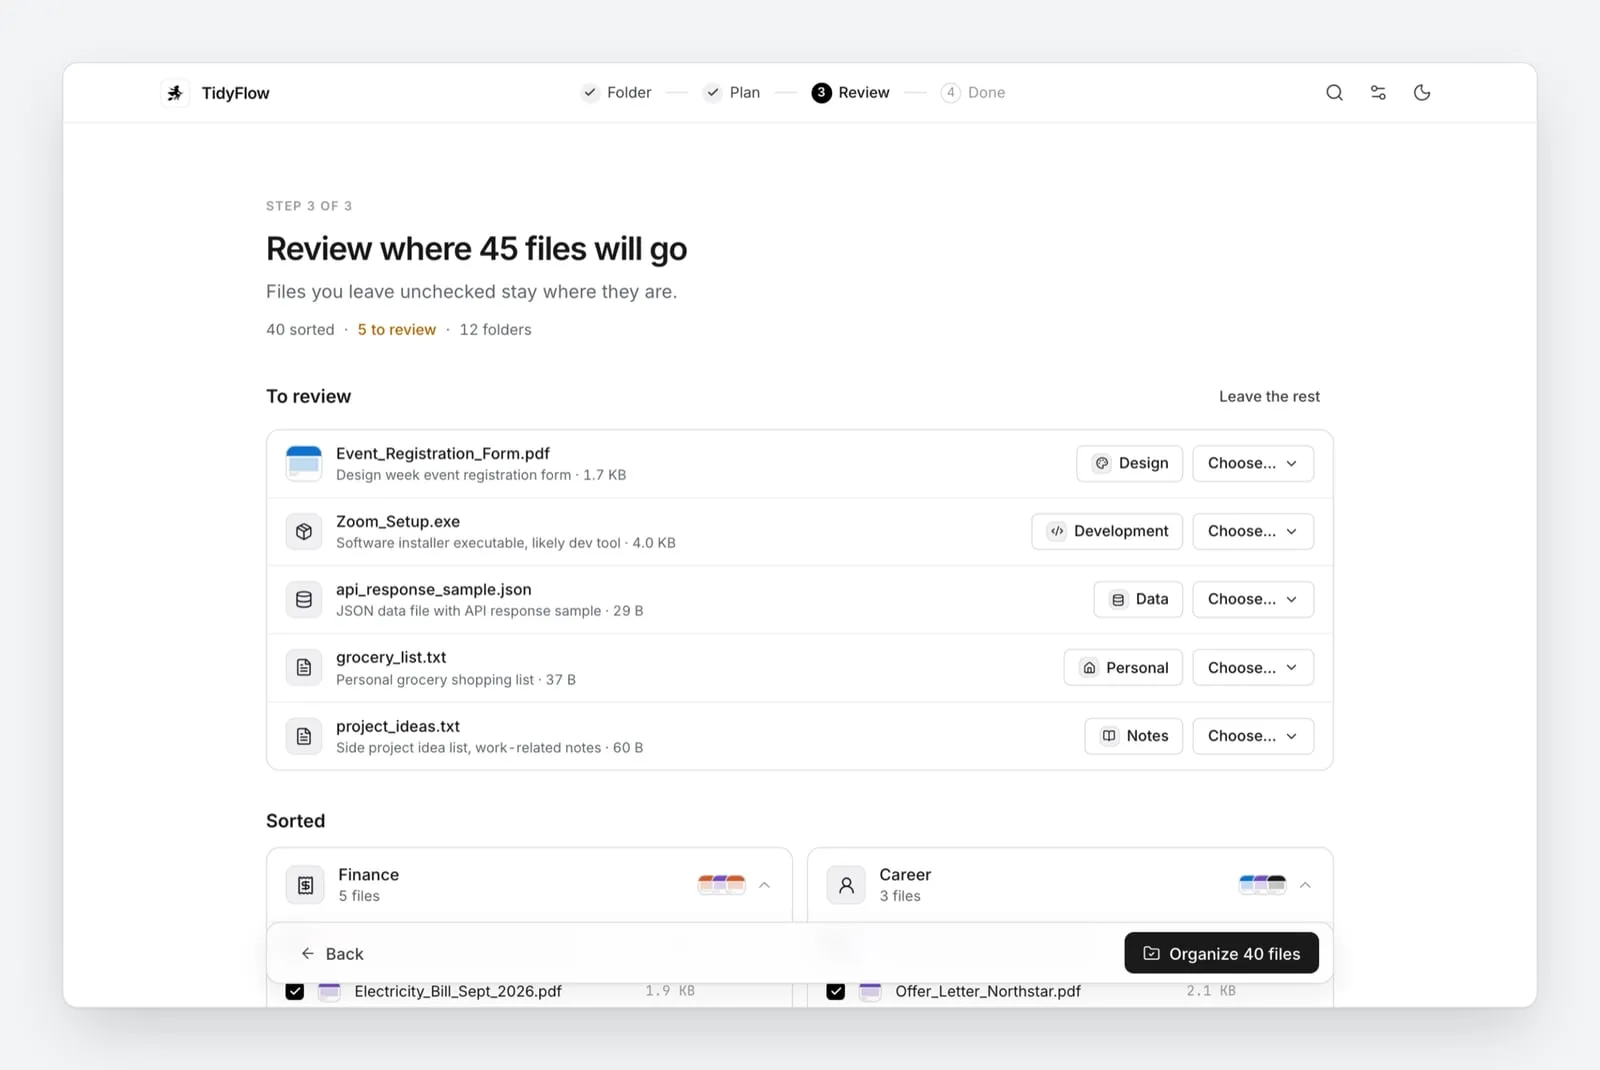The height and width of the screenshot is (1070, 1600).
Task: Click Organize 40 files button
Action: pyautogui.click(x=1221, y=954)
